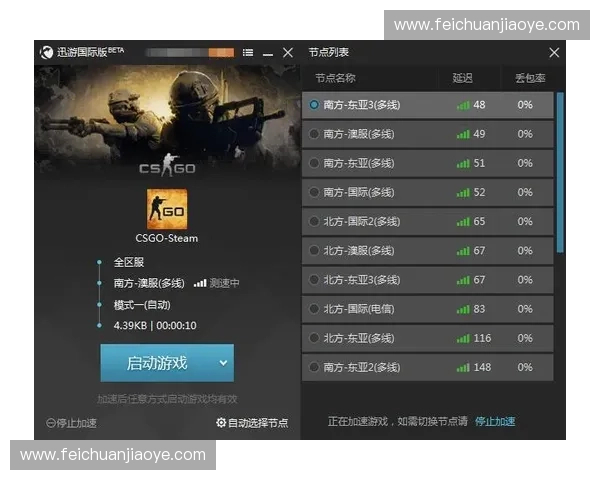
Task: Click the CSGO-Steam game icon
Action: (x=167, y=209)
